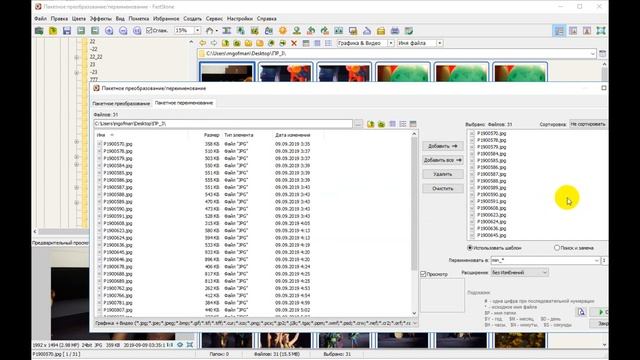Screen dimensions: 640x360
Task: Click the favorites folder icon in batch dialog
Action: [381, 124]
